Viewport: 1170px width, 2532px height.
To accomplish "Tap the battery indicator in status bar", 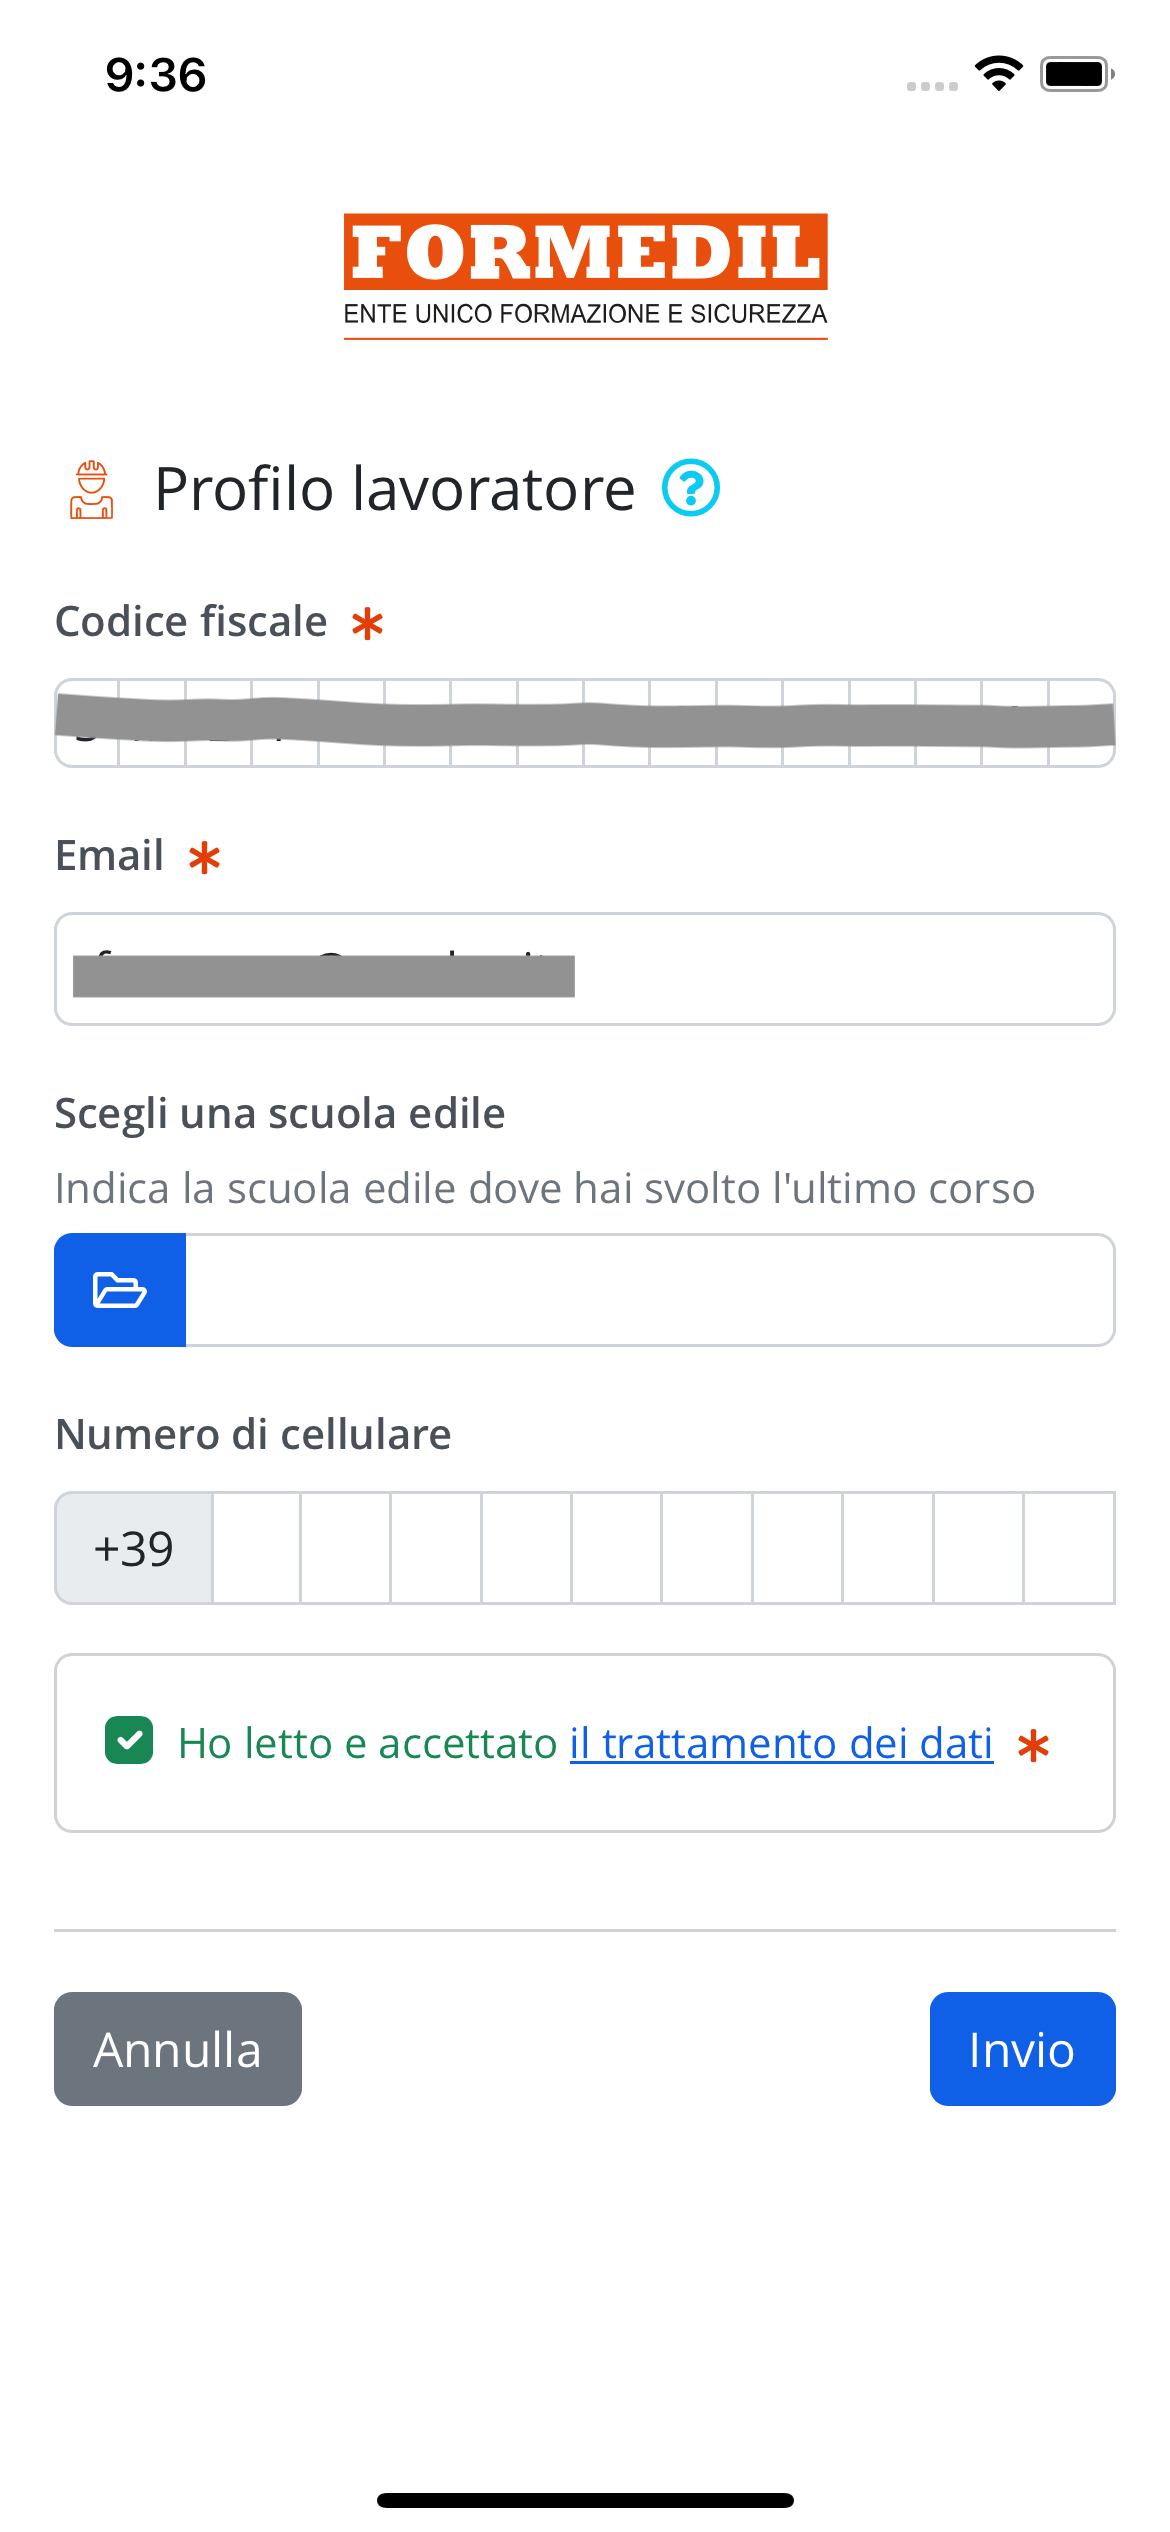I will 1074,73.
